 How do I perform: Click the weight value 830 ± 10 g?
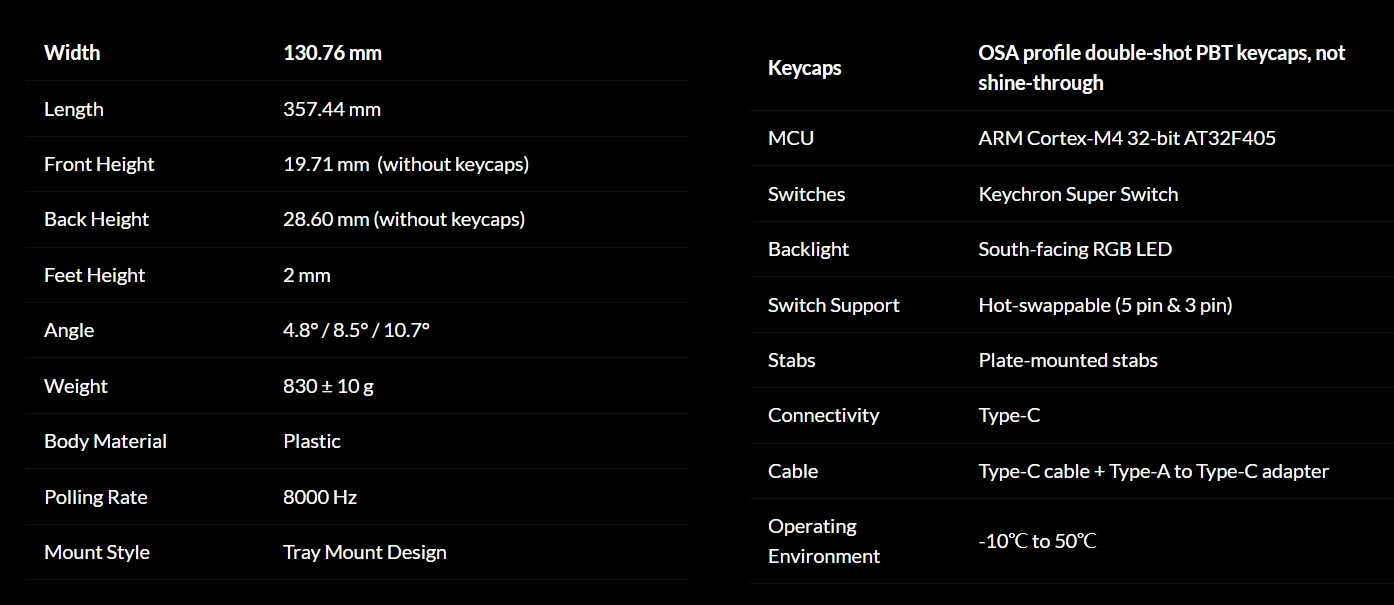328,386
